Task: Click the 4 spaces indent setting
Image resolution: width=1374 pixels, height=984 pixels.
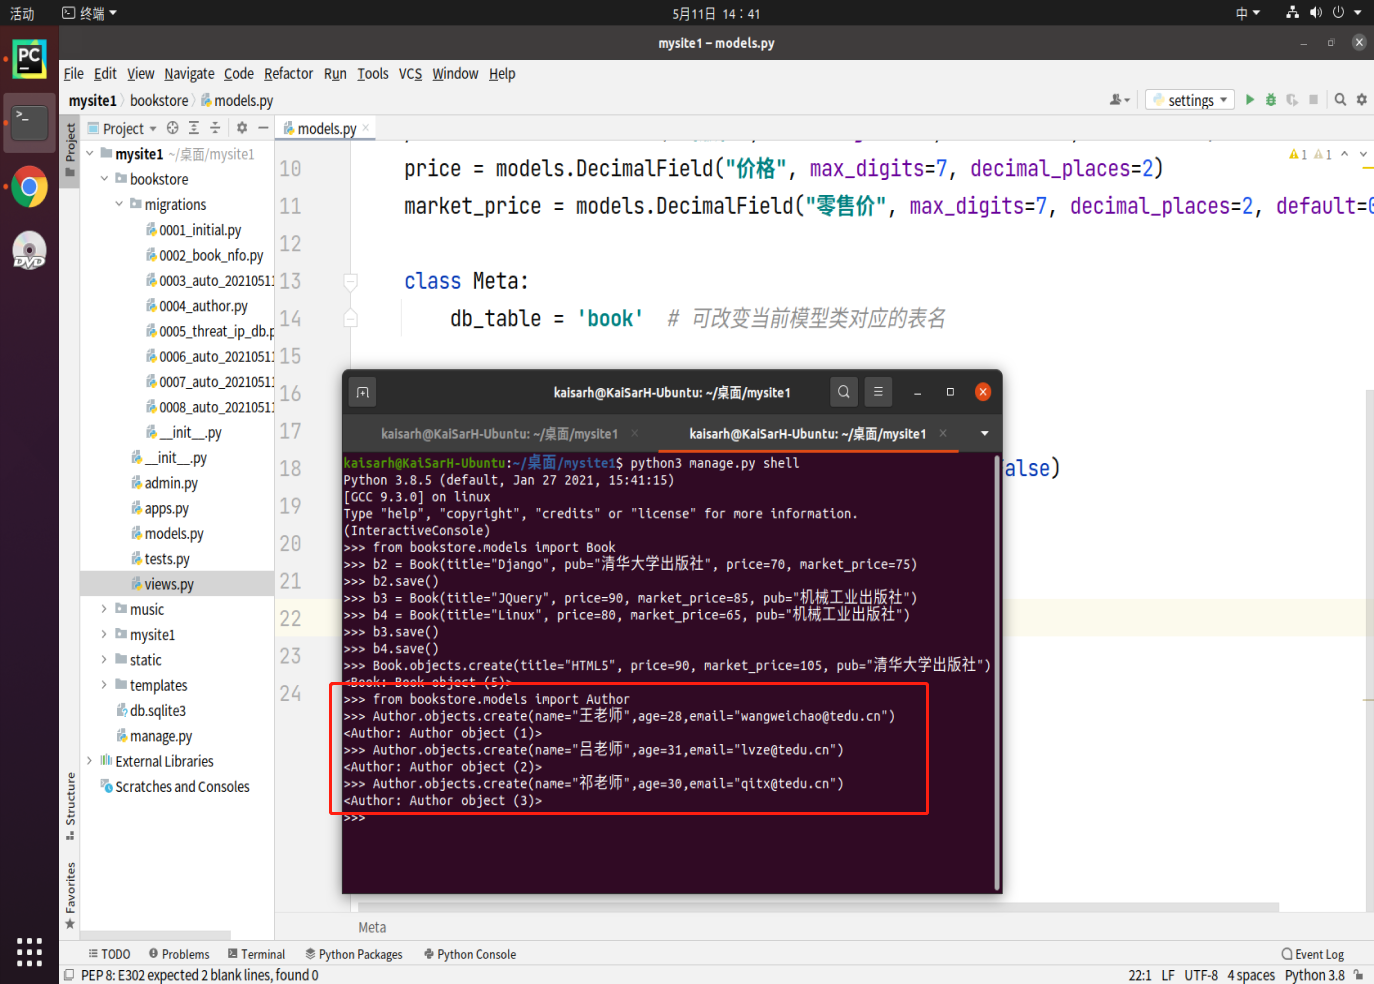Action: click(x=1251, y=975)
